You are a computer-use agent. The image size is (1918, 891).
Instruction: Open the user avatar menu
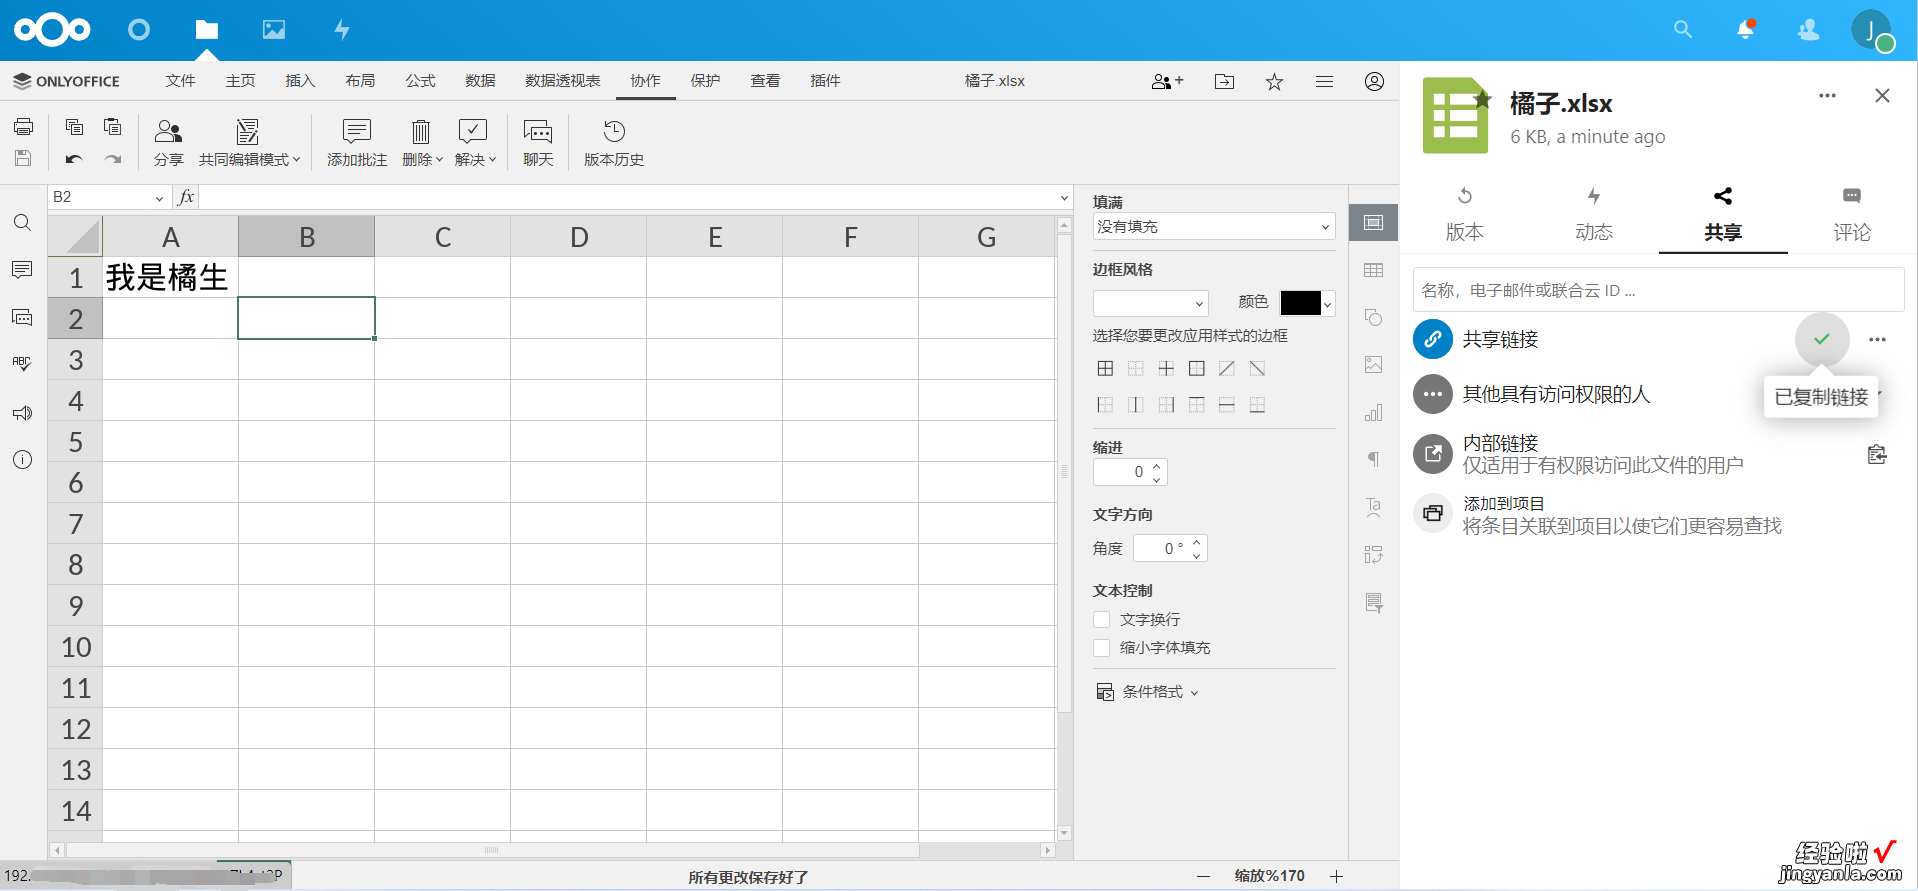1871,30
